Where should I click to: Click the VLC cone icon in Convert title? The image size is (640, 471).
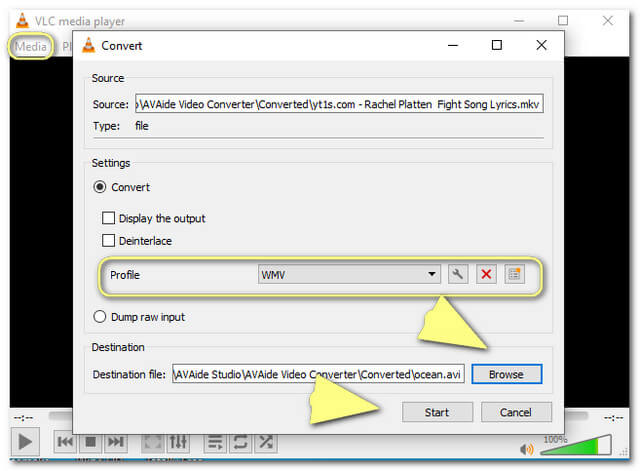(x=88, y=45)
